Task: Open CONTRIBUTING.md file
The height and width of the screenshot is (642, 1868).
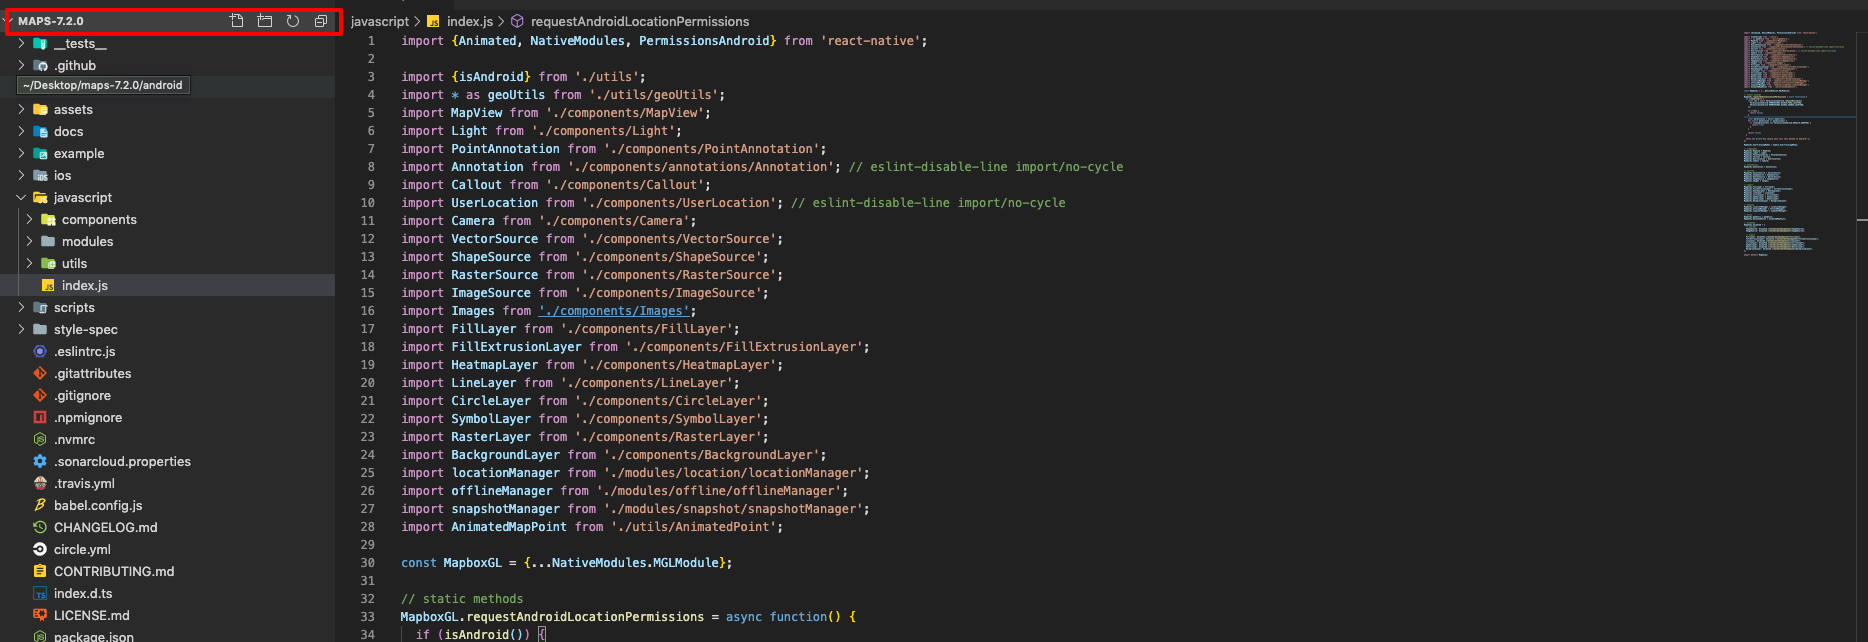Action: [114, 572]
